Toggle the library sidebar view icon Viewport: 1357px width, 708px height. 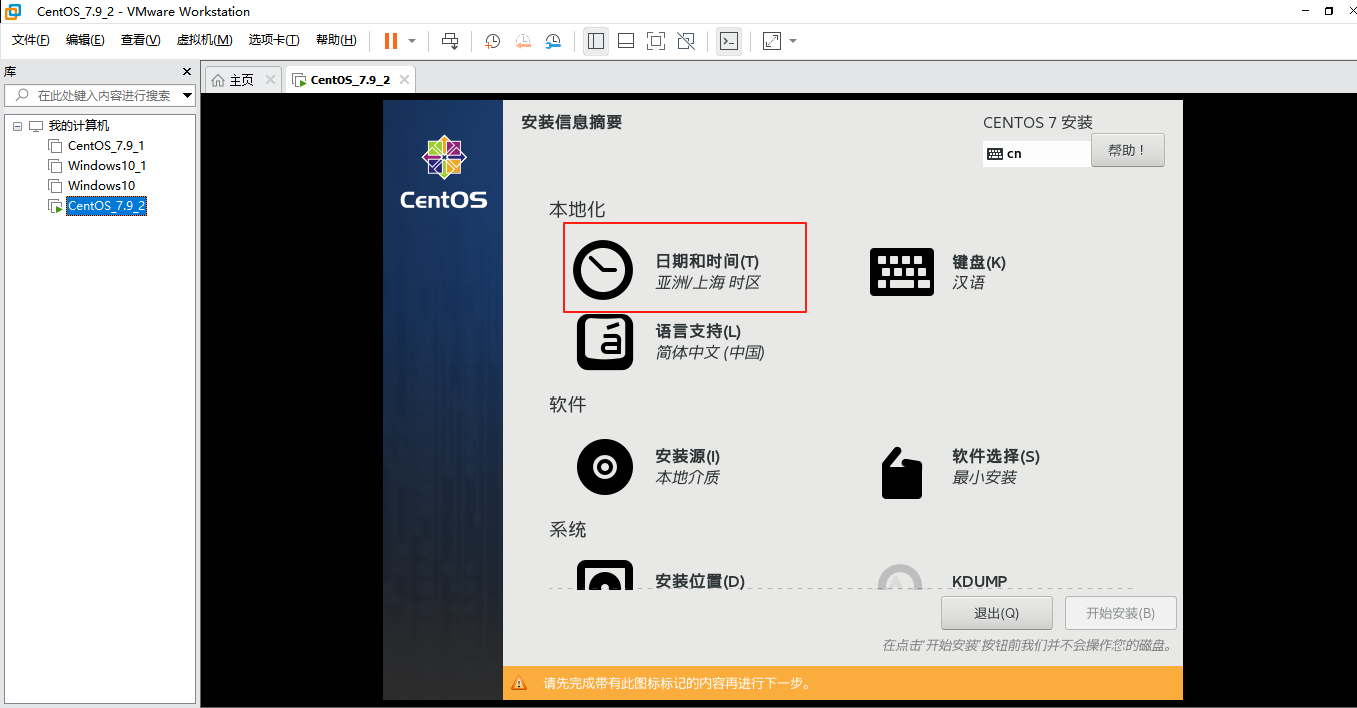[596, 41]
